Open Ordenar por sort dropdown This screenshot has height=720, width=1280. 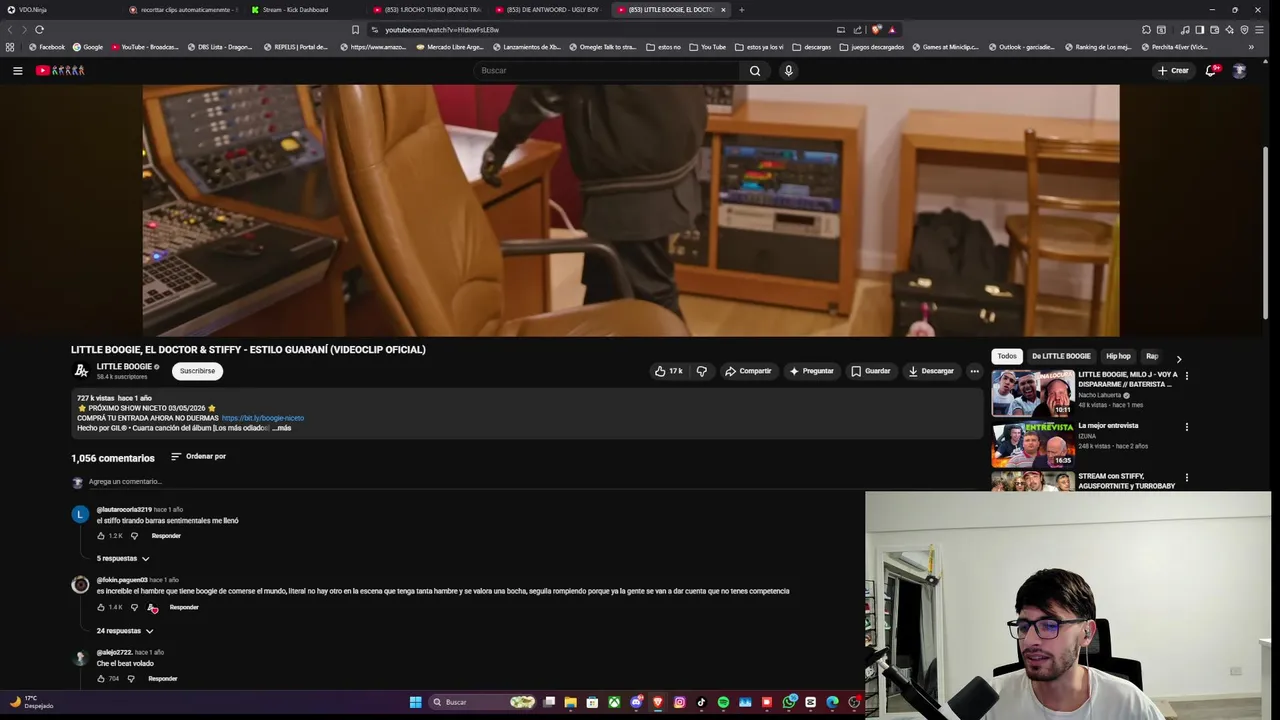tap(198, 457)
